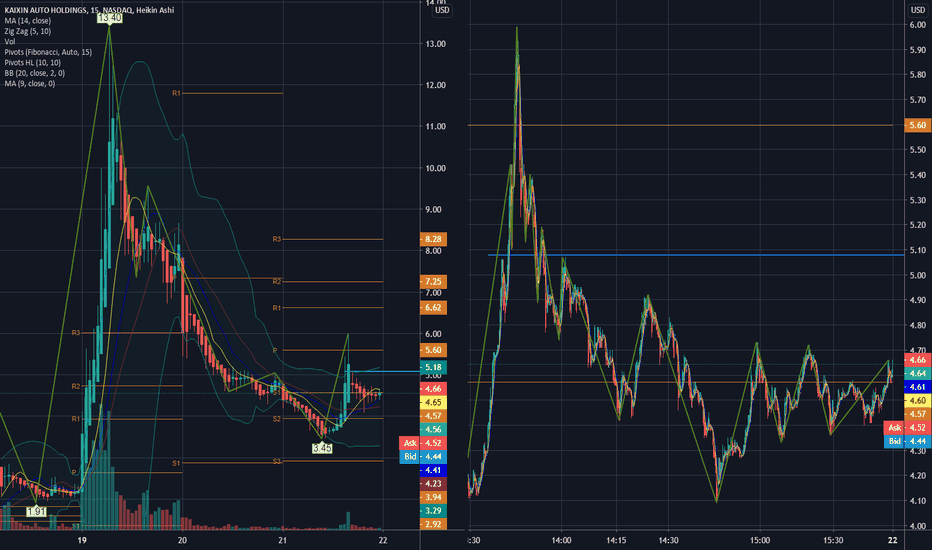Viewport: 932px width, 550px height.
Task: Click the 20 date on time axis
Action: [x=182, y=540]
